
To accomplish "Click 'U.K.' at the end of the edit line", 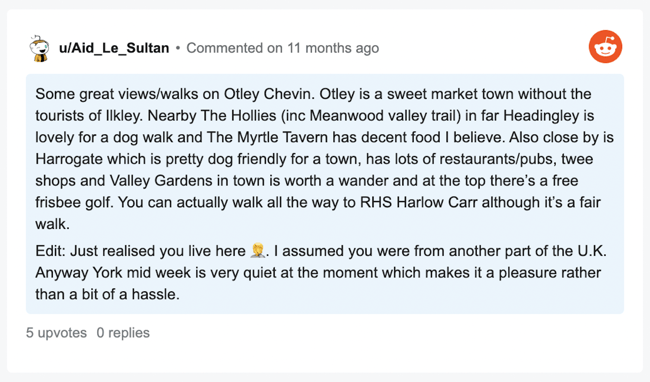I will click(x=592, y=251).
